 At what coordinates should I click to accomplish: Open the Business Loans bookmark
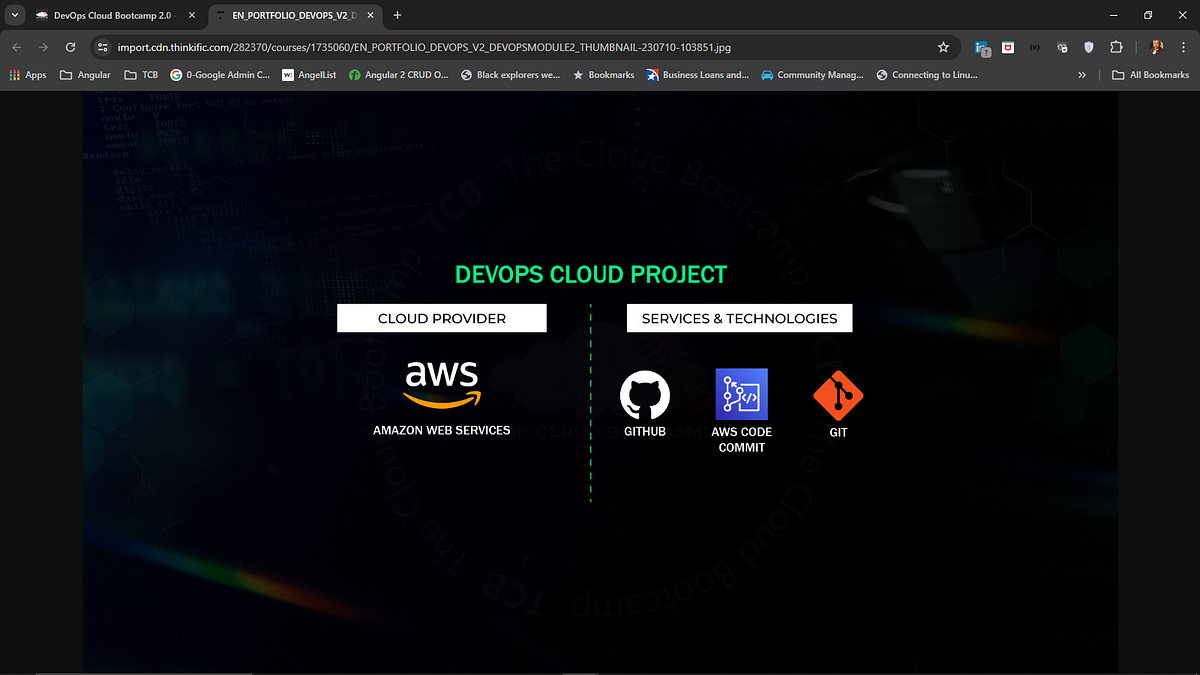click(x=698, y=74)
